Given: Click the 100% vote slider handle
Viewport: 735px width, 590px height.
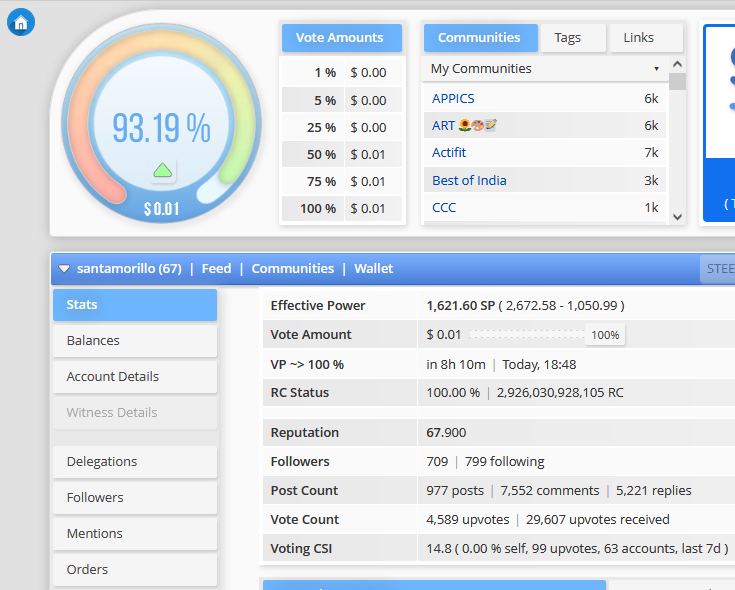Looking at the screenshot, I should tap(605, 335).
